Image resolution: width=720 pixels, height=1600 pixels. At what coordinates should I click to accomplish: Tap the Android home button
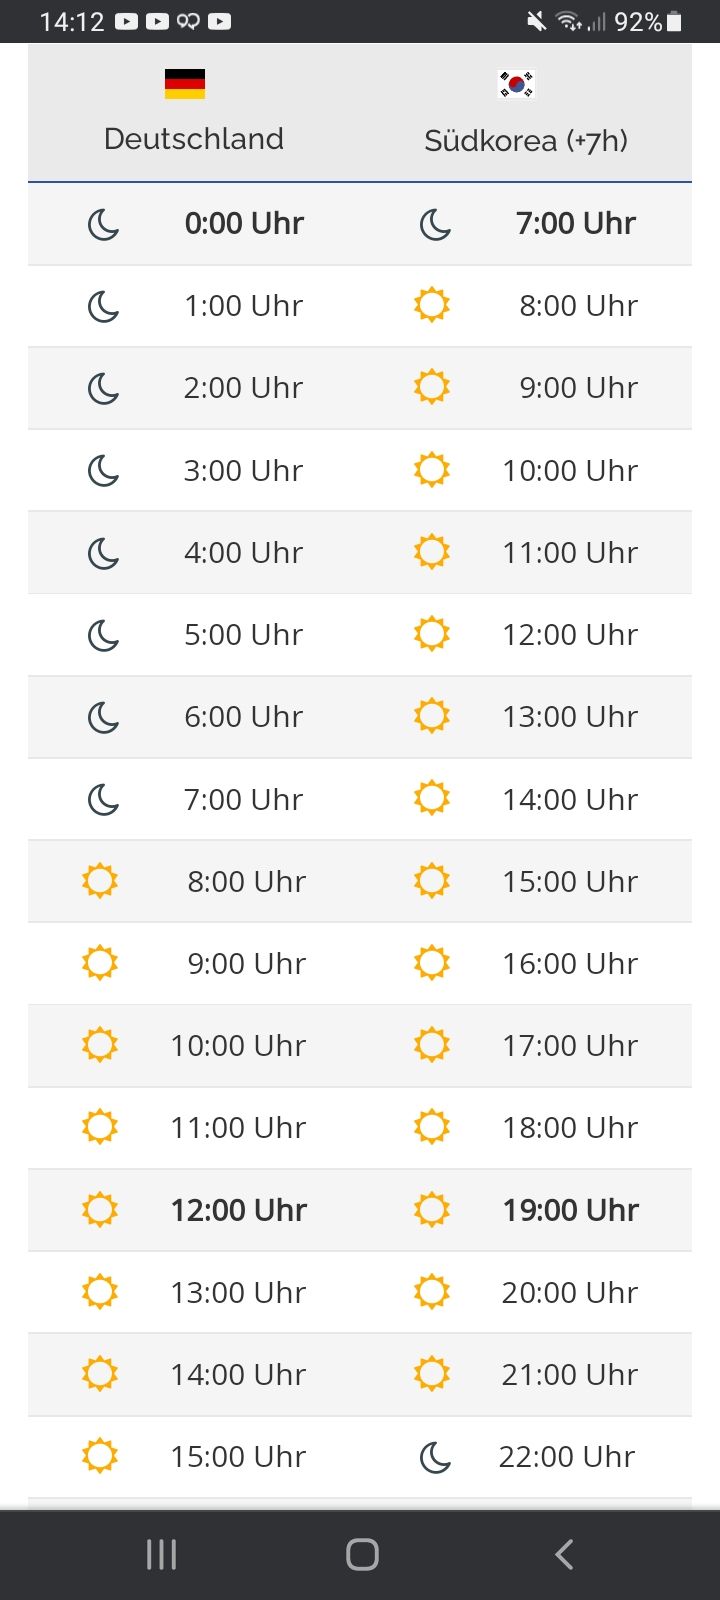(362, 1554)
